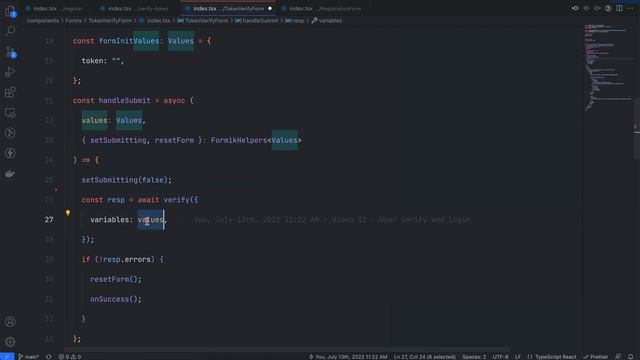Click the lightning bolt activity bar icon
This screenshot has height=360, width=640.
10,153
